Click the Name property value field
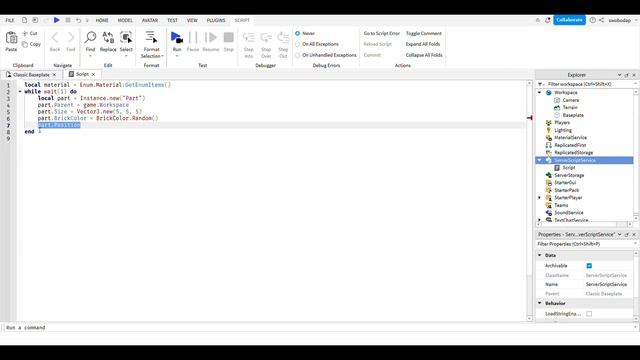The width and height of the screenshot is (640, 360). (609, 284)
